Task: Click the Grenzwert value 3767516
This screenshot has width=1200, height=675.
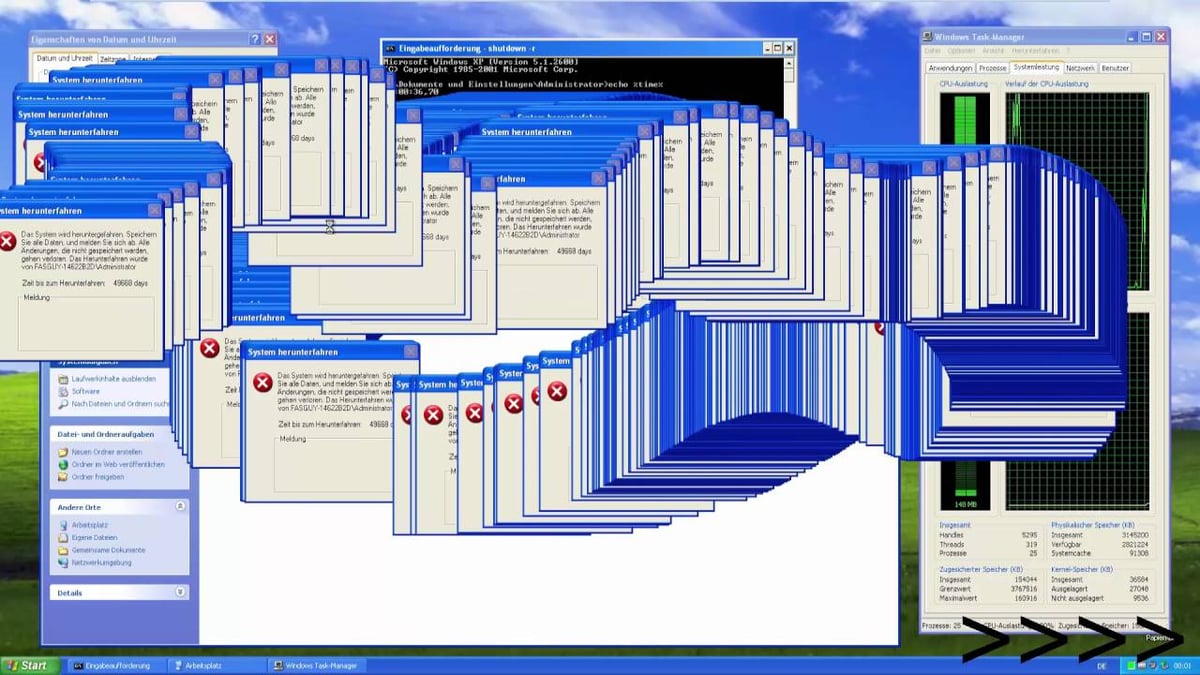Action: click(1023, 589)
